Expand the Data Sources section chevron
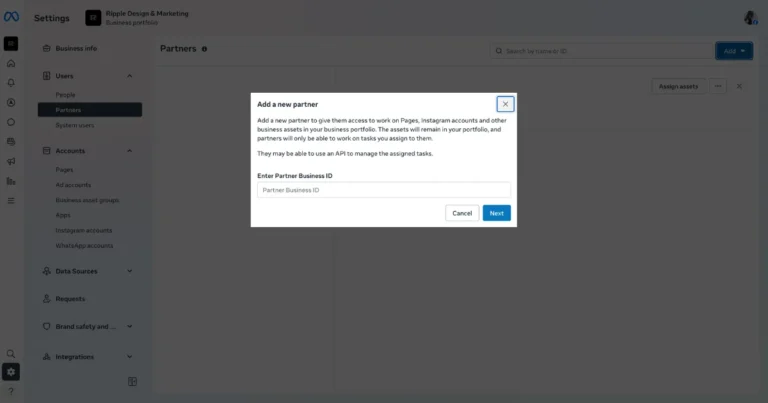768x403 pixels. [130, 271]
